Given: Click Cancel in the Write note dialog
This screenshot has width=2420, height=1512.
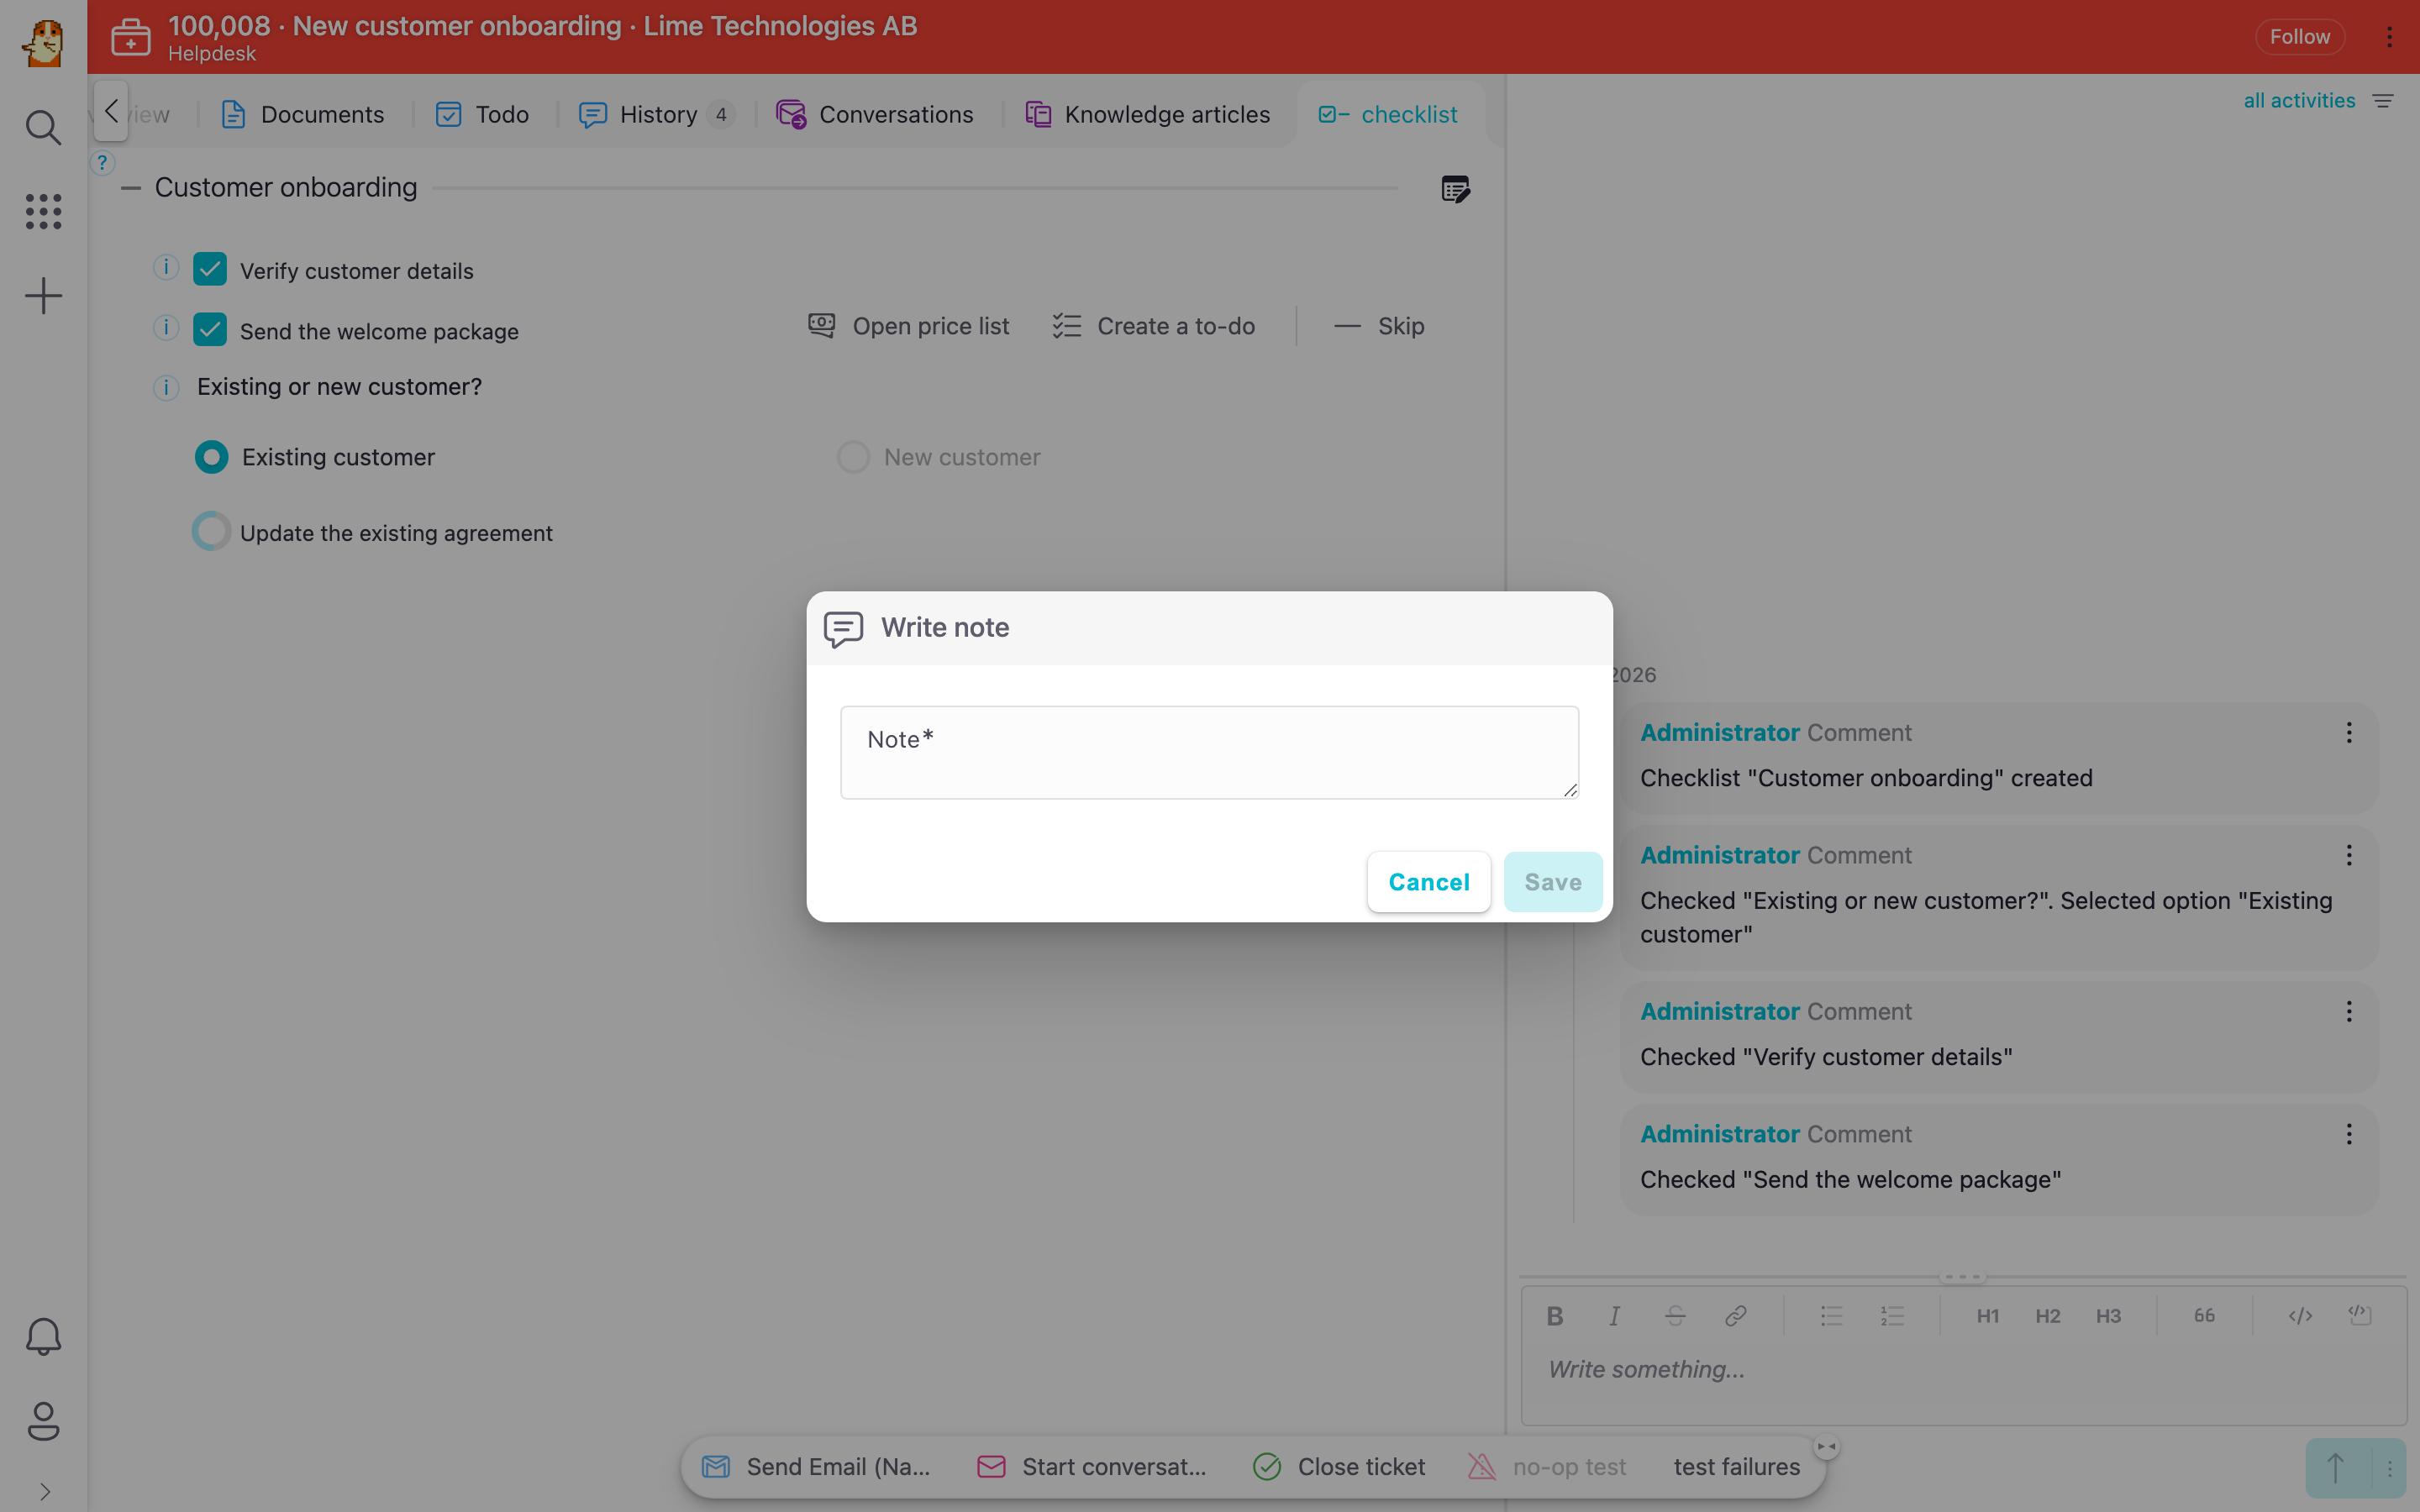Looking at the screenshot, I should [1429, 882].
